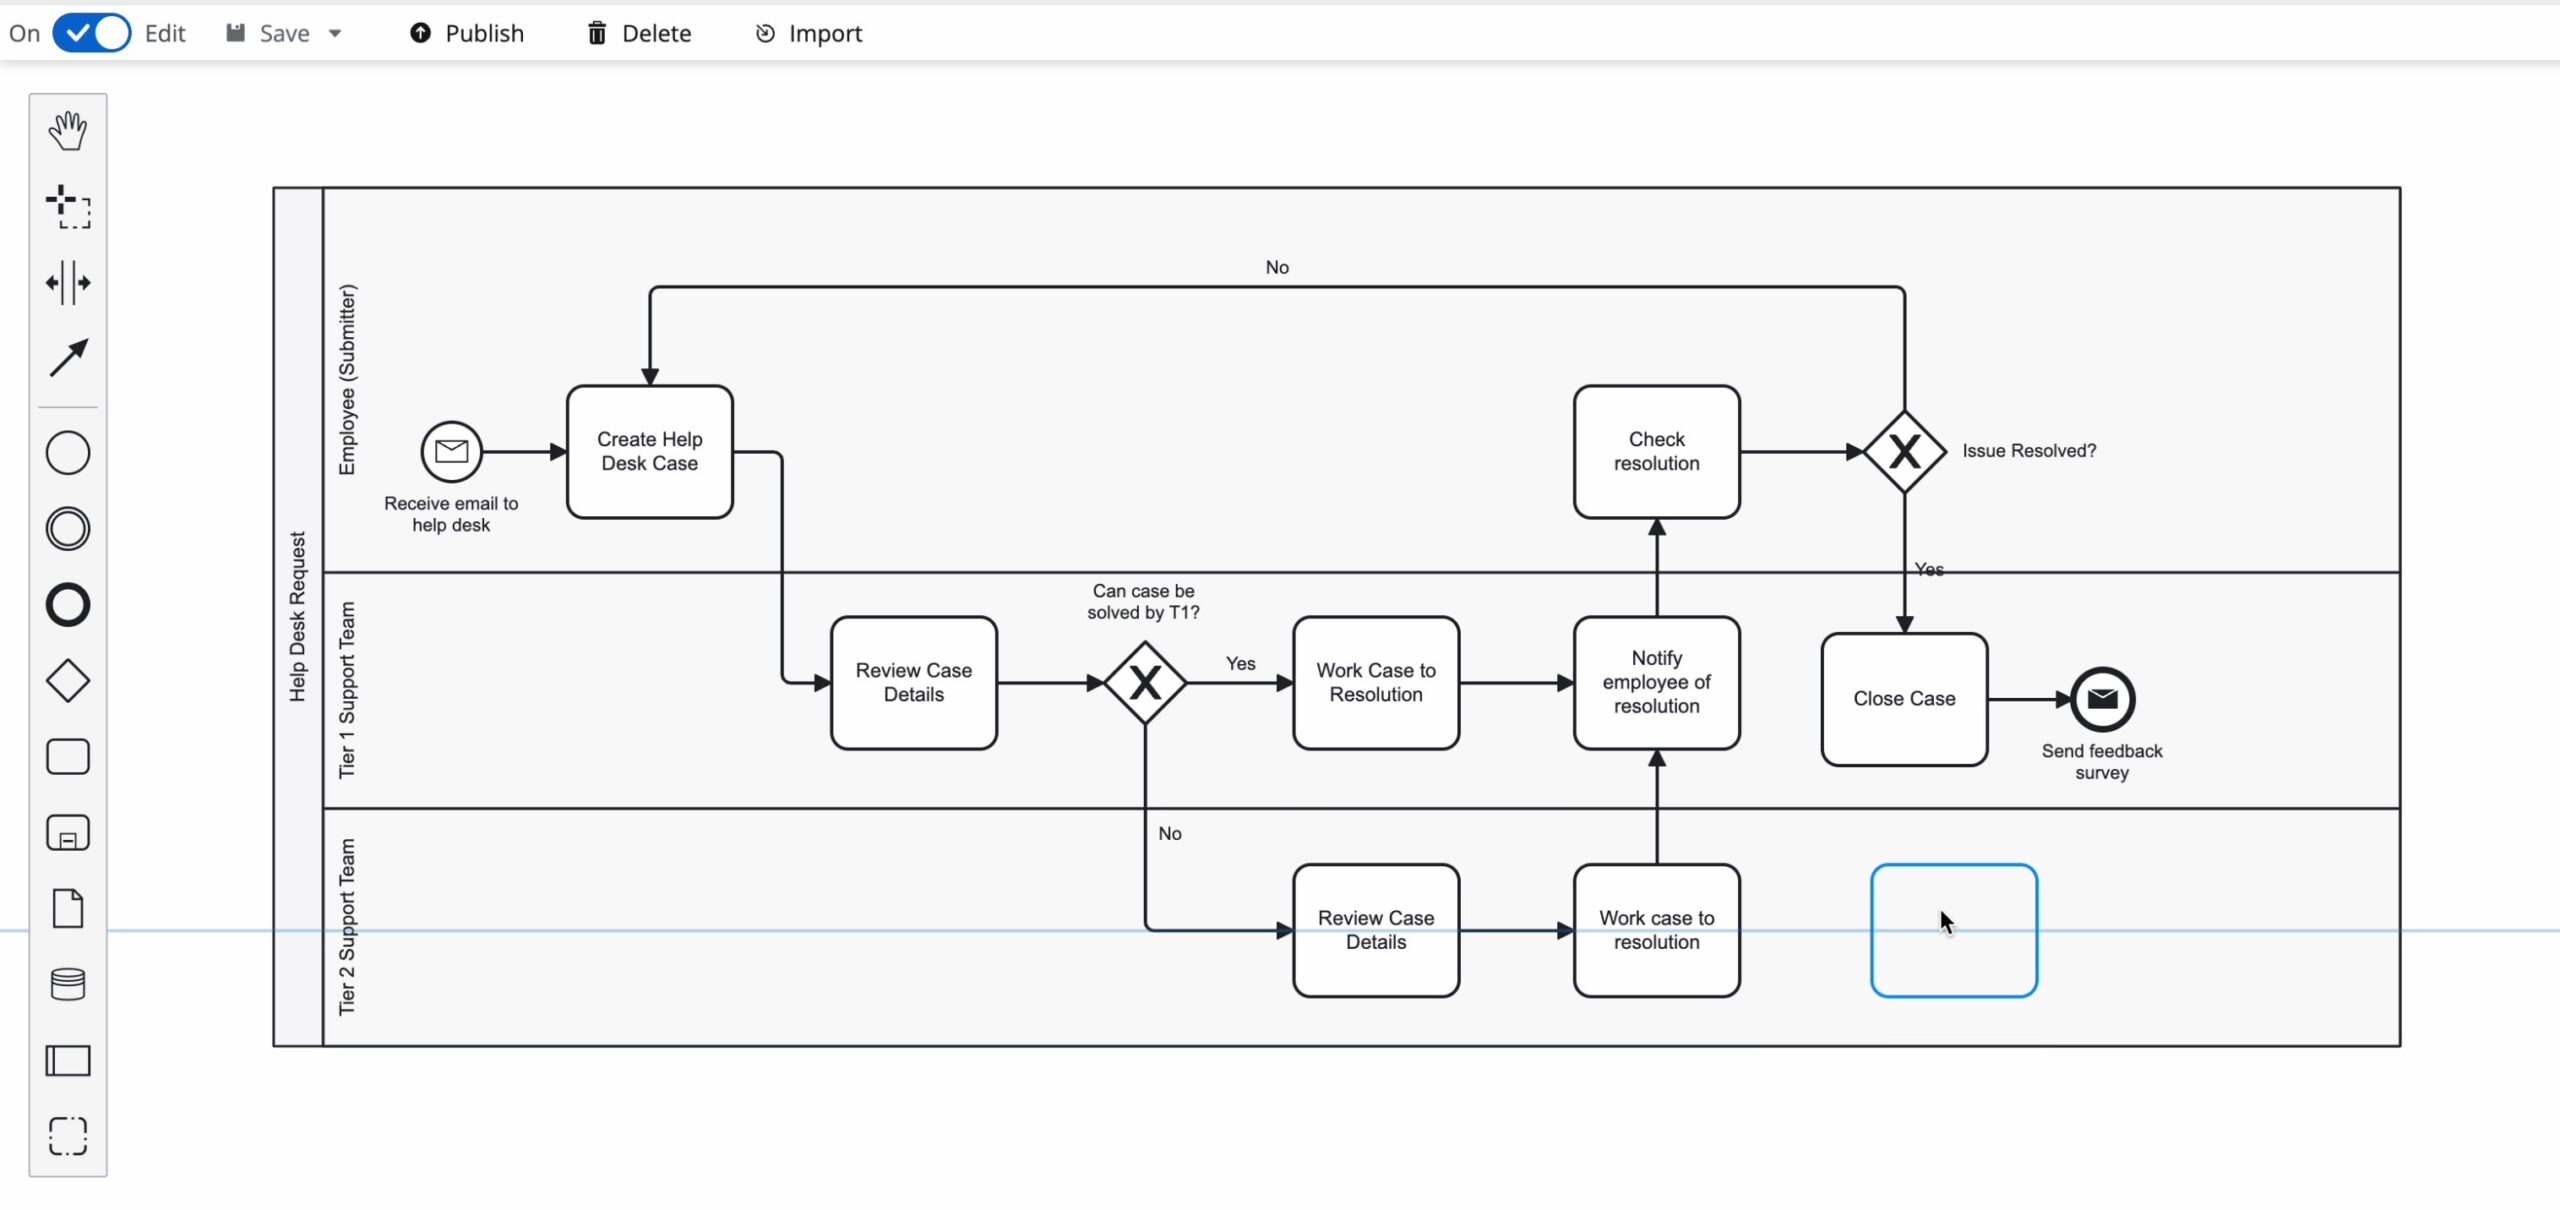Image resolution: width=2560 pixels, height=1210 pixels.
Task: Click the Yes label near Work Case
Action: 1240,663
